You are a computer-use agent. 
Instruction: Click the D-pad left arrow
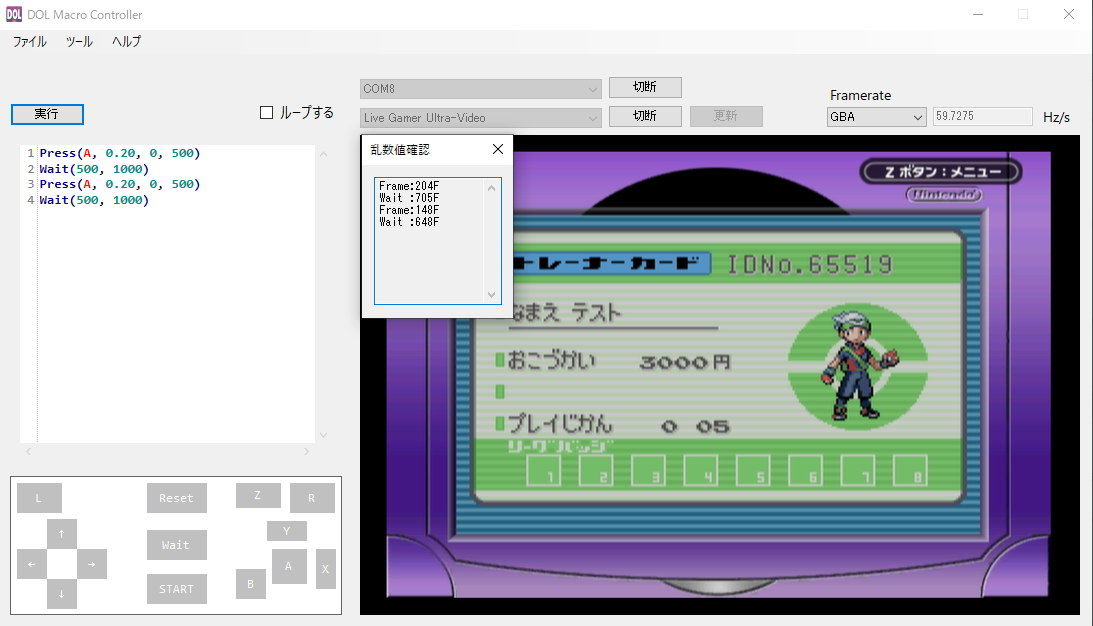coord(31,564)
